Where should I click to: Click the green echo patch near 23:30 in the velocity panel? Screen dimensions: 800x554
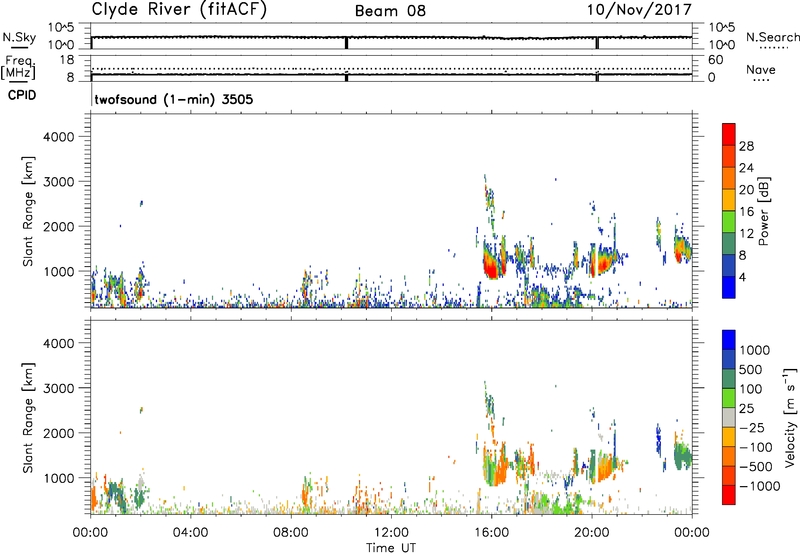point(682,455)
